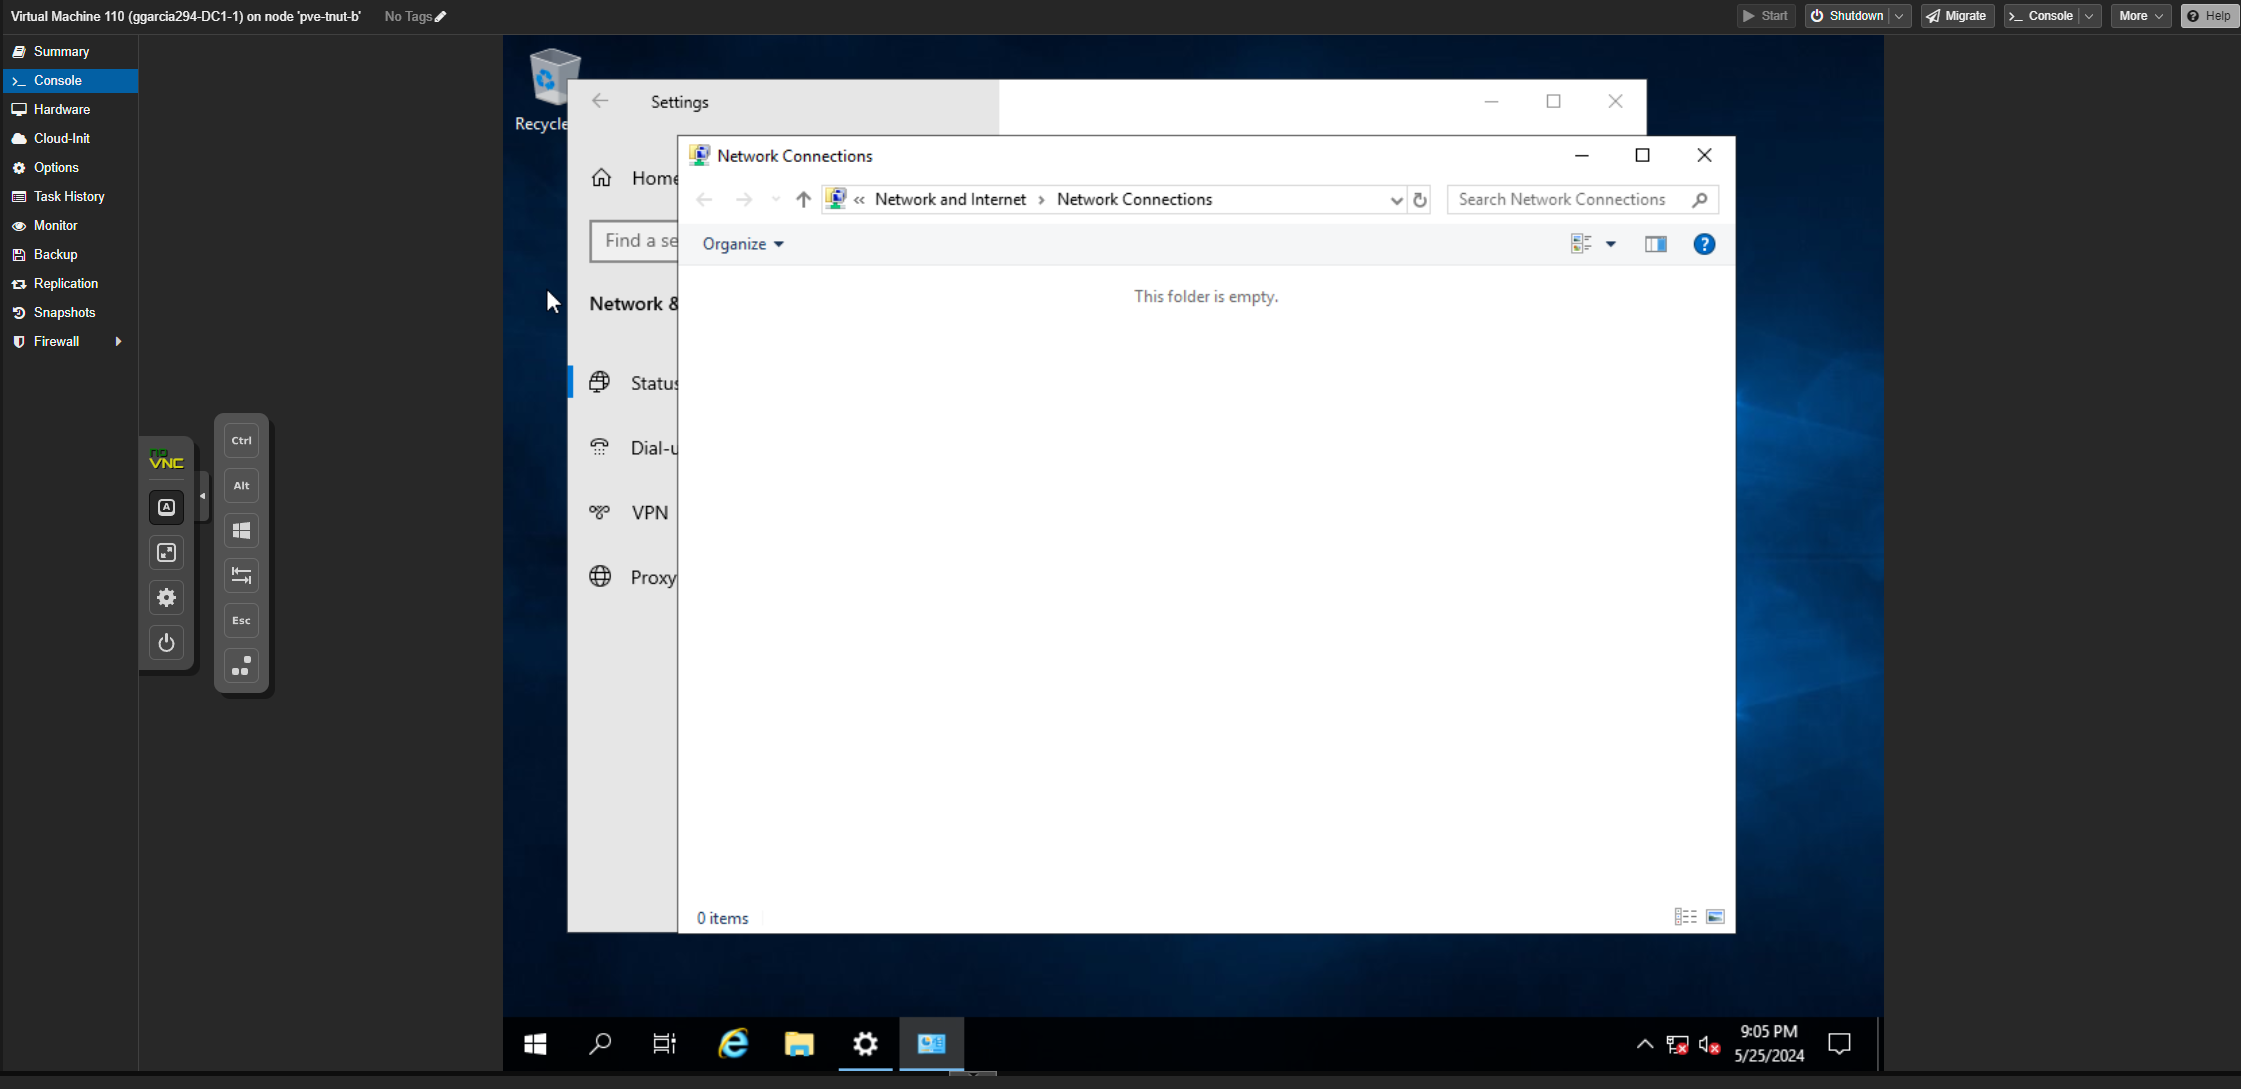The image size is (2241, 1089).
Task: Select the Console option in sidebar
Action: 57,80
